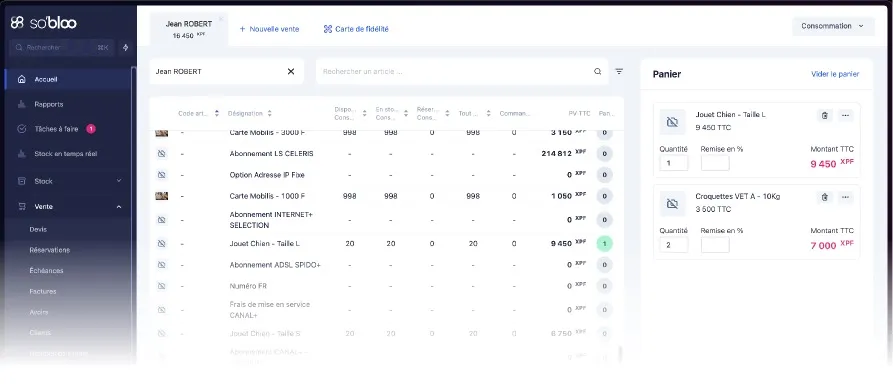Open Carte de fidélité
This screenshot has width=893, height=387.
pos(356,29)
